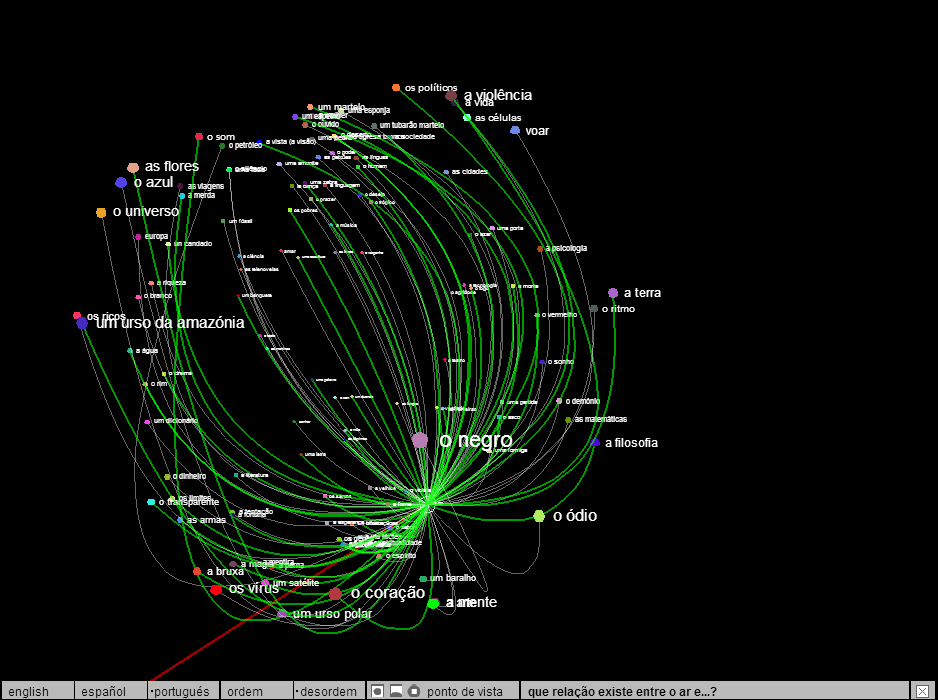Select the circle-with-square viewpoint icon
The height and width of the screenshot is (700, 938).
[414, 691]
